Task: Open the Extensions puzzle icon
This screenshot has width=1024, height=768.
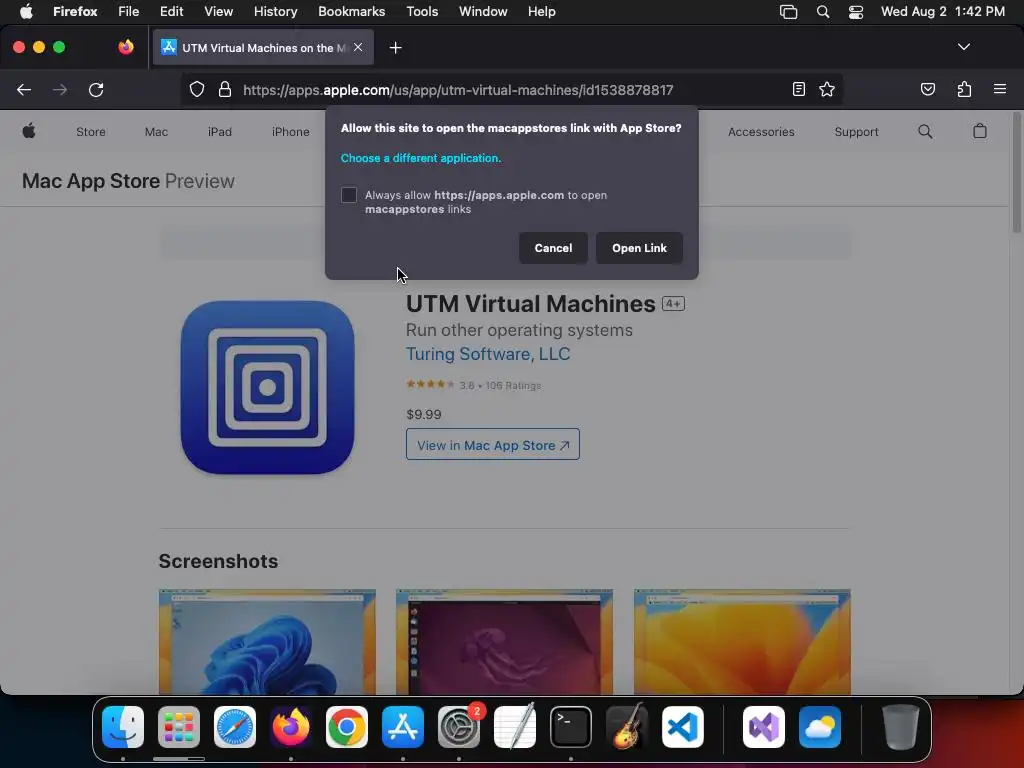Action: click(x=964, y=89)
